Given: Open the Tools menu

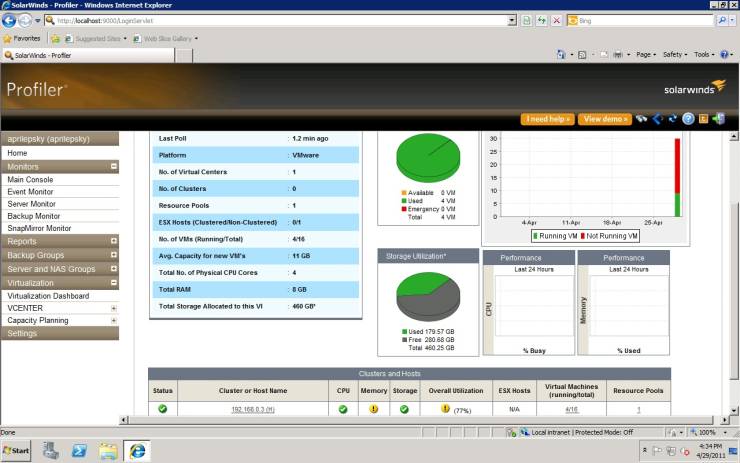Looking at the screenshot, I should point(704,55).
